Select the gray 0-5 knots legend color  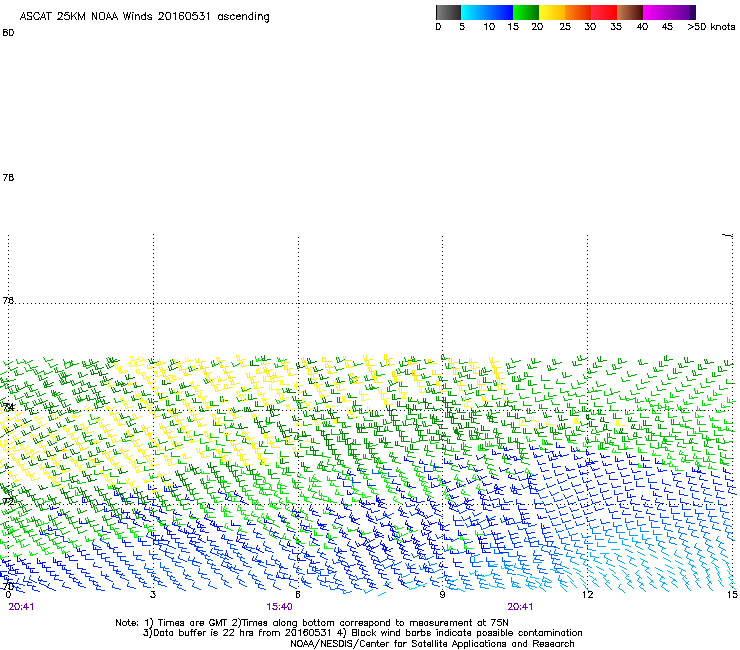[x=448, y=12]
